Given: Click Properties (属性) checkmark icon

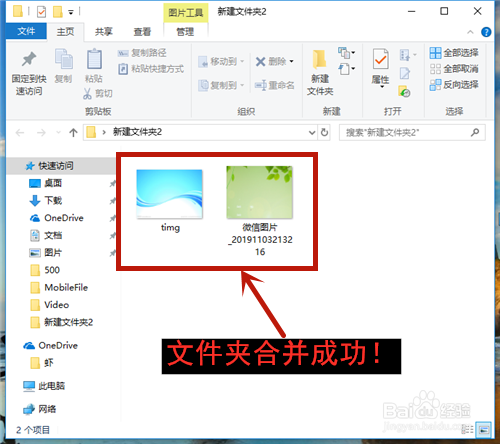Looking at the screenshot, I should [380, 60].
